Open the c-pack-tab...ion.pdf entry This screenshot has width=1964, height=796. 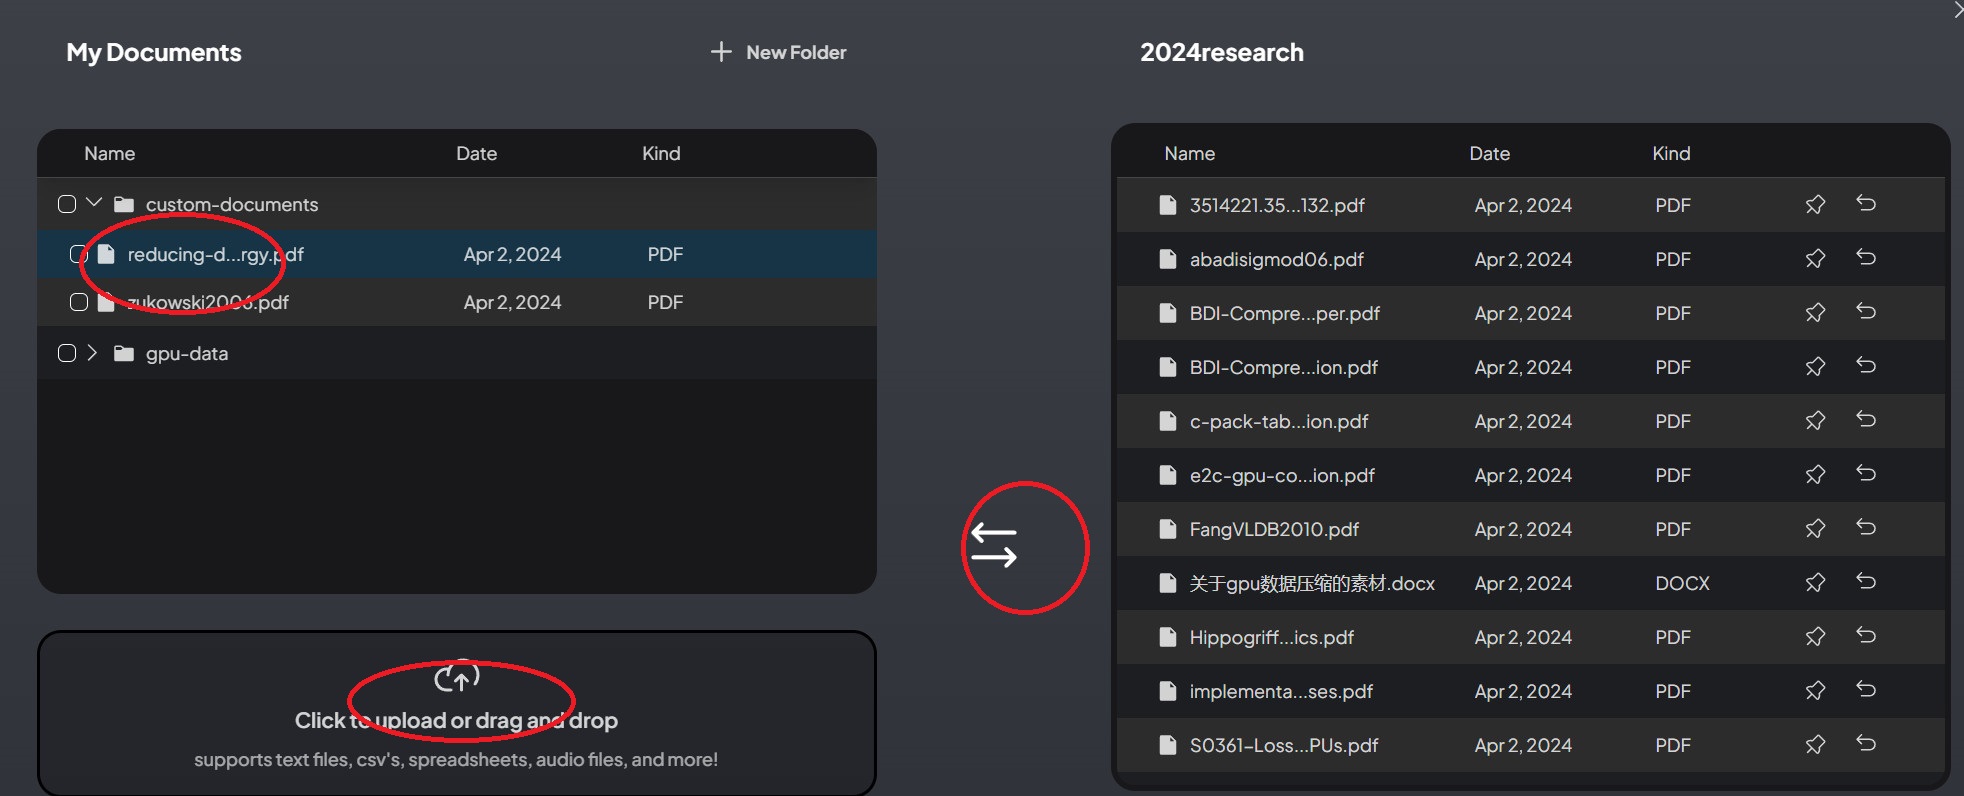1278,422
